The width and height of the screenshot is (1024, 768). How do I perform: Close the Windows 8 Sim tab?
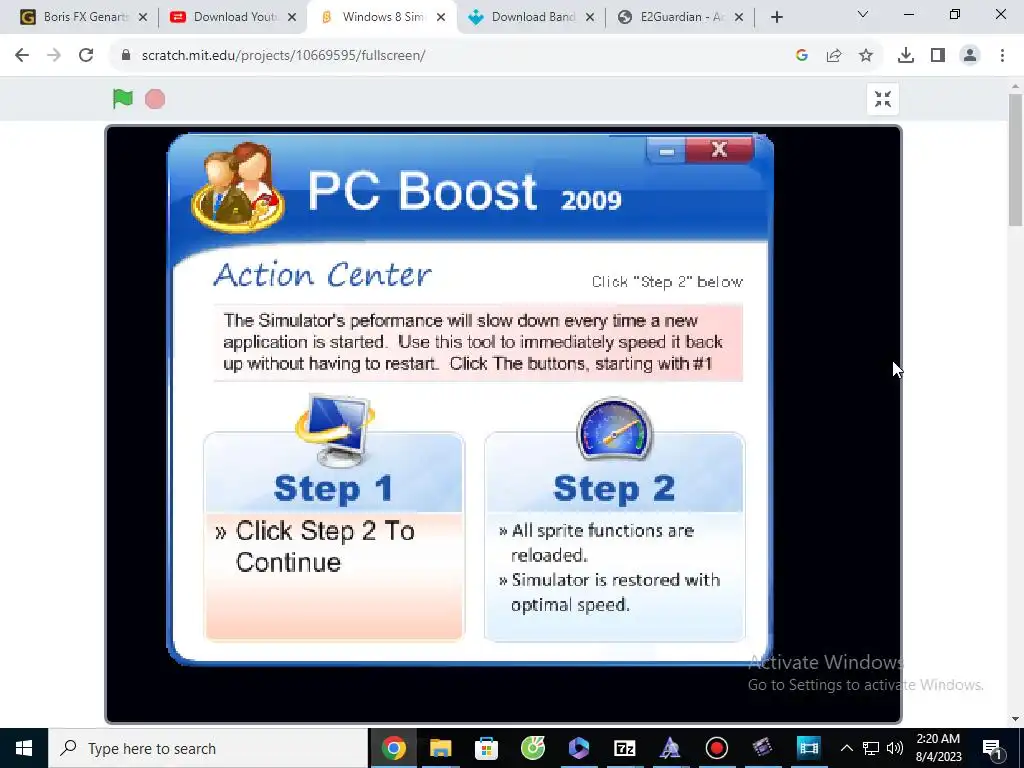pos(441,18)
